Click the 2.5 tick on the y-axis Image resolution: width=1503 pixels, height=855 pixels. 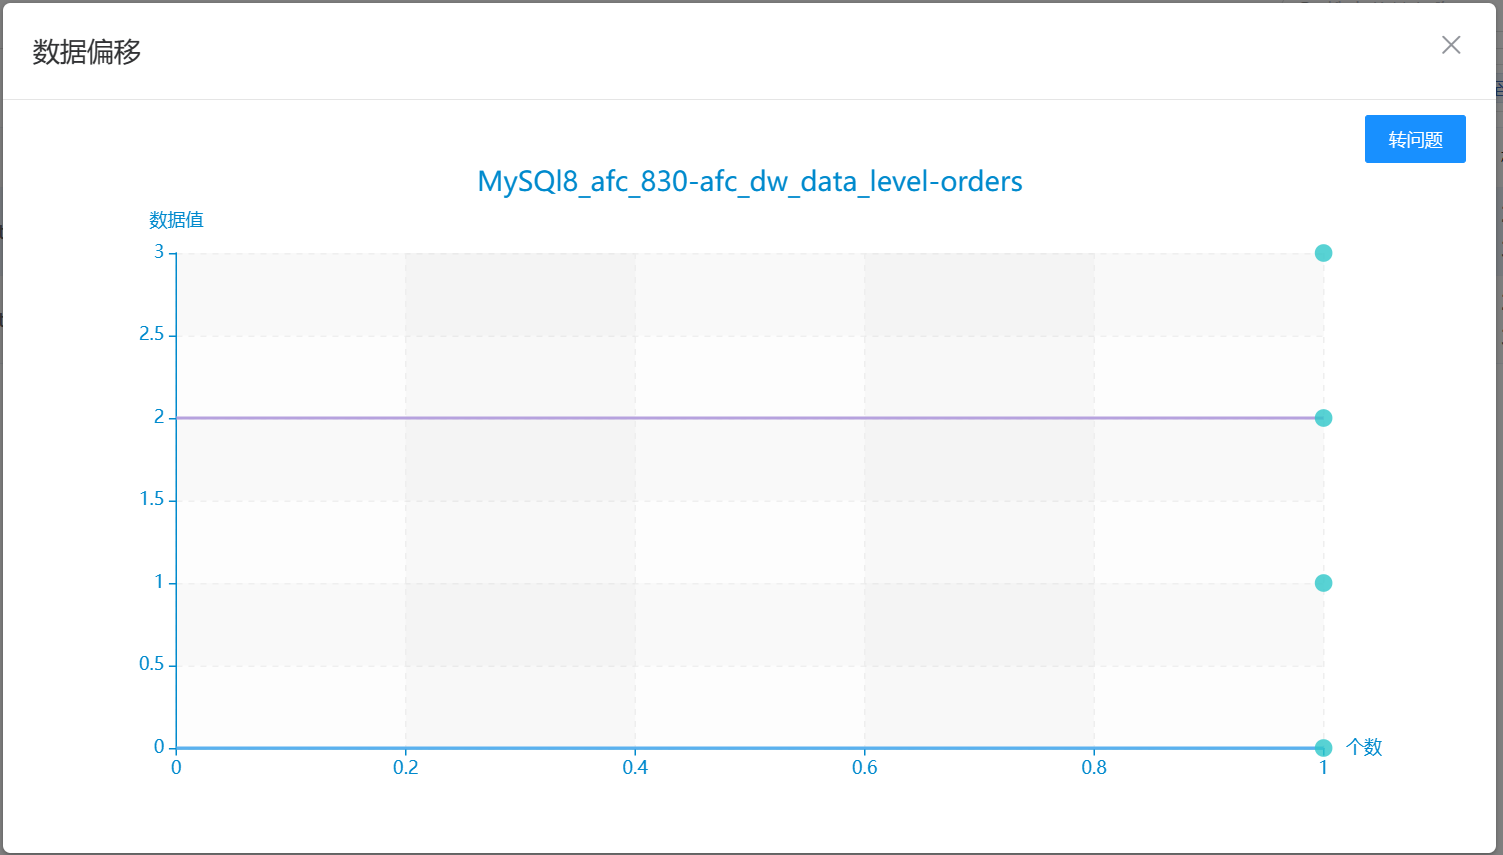click(x=152, y=334)
